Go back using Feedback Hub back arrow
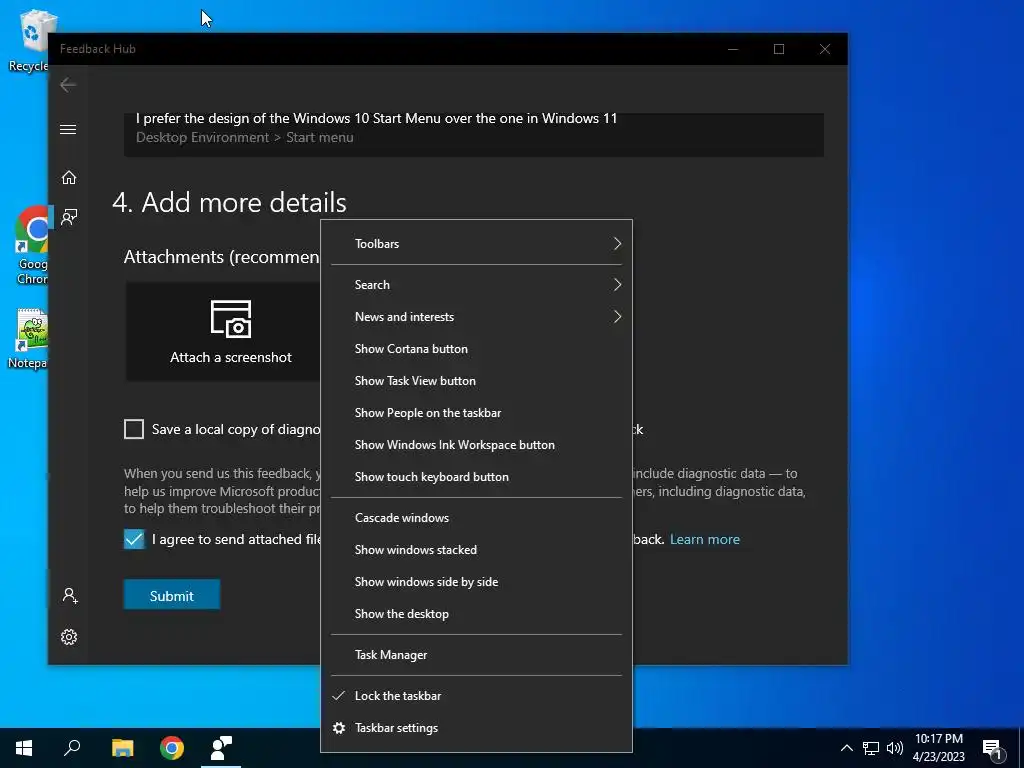 [68, 85]
